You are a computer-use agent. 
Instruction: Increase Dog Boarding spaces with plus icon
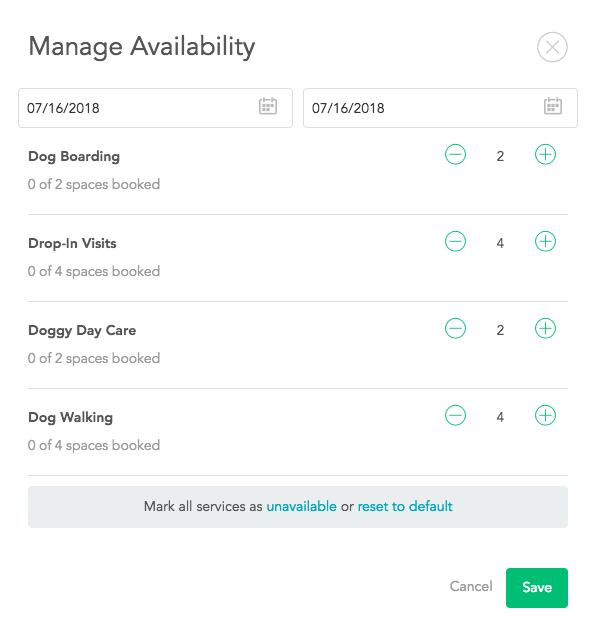[545, 154]
